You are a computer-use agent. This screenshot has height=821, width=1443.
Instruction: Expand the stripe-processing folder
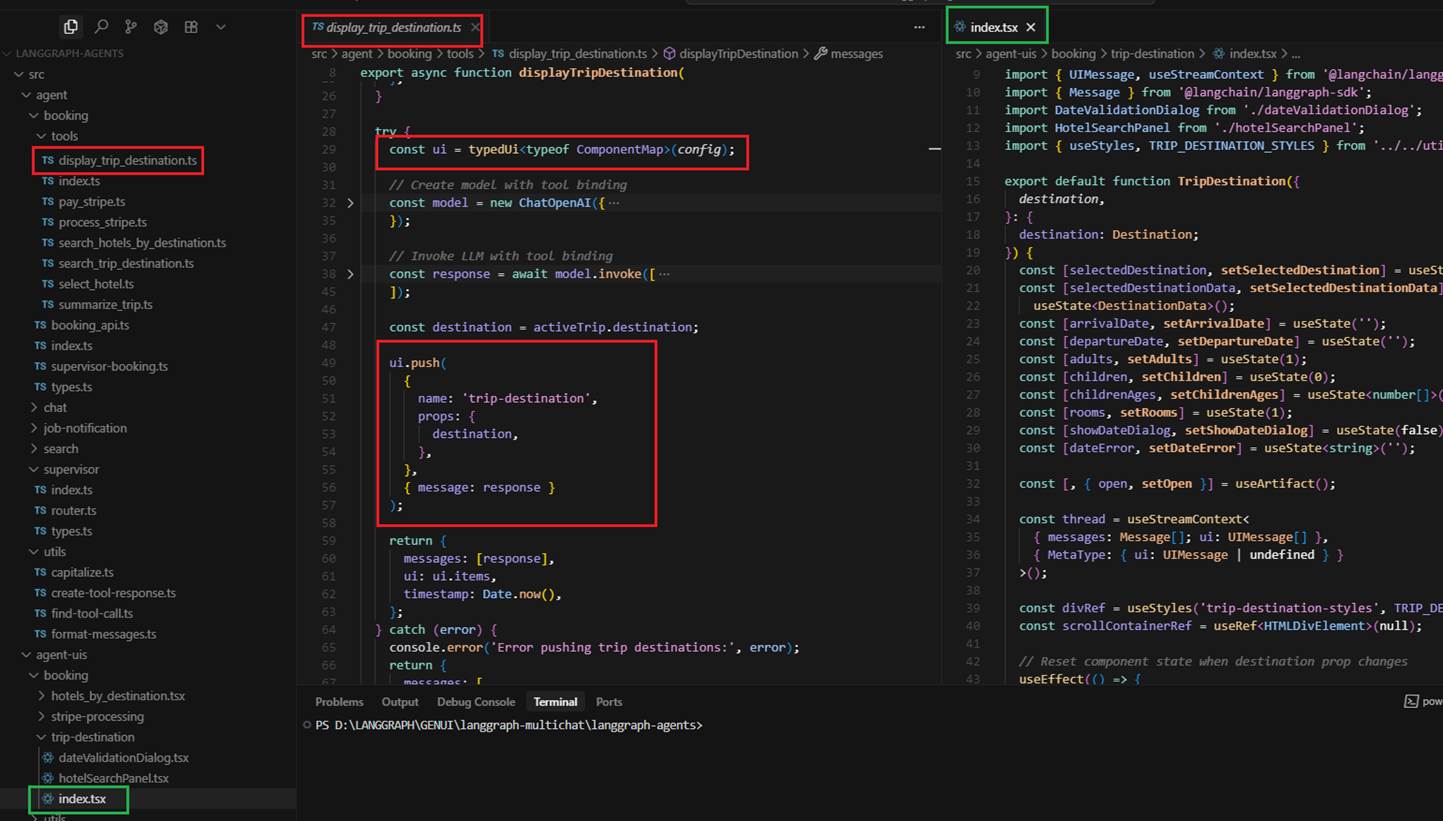tap(97, 716)
